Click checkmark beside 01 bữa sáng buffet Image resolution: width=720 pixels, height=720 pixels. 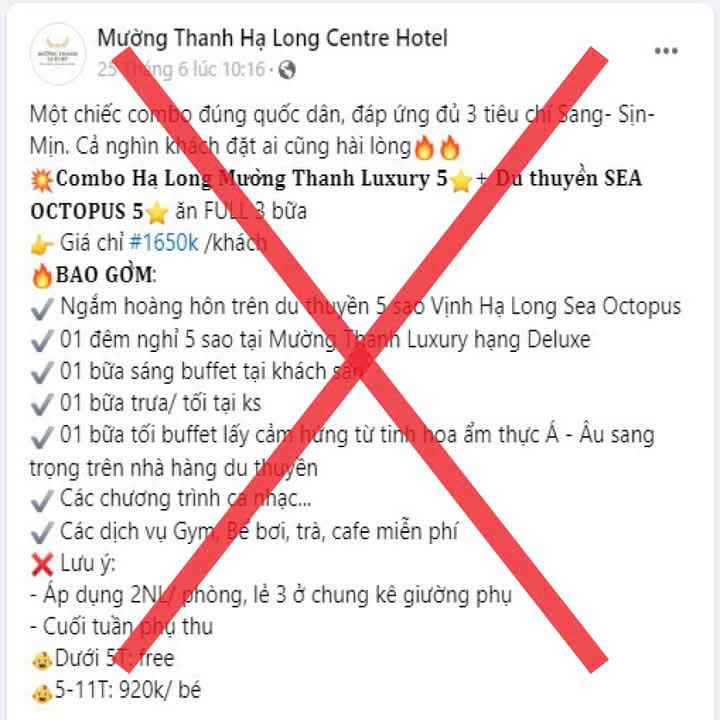click(42, 372)
